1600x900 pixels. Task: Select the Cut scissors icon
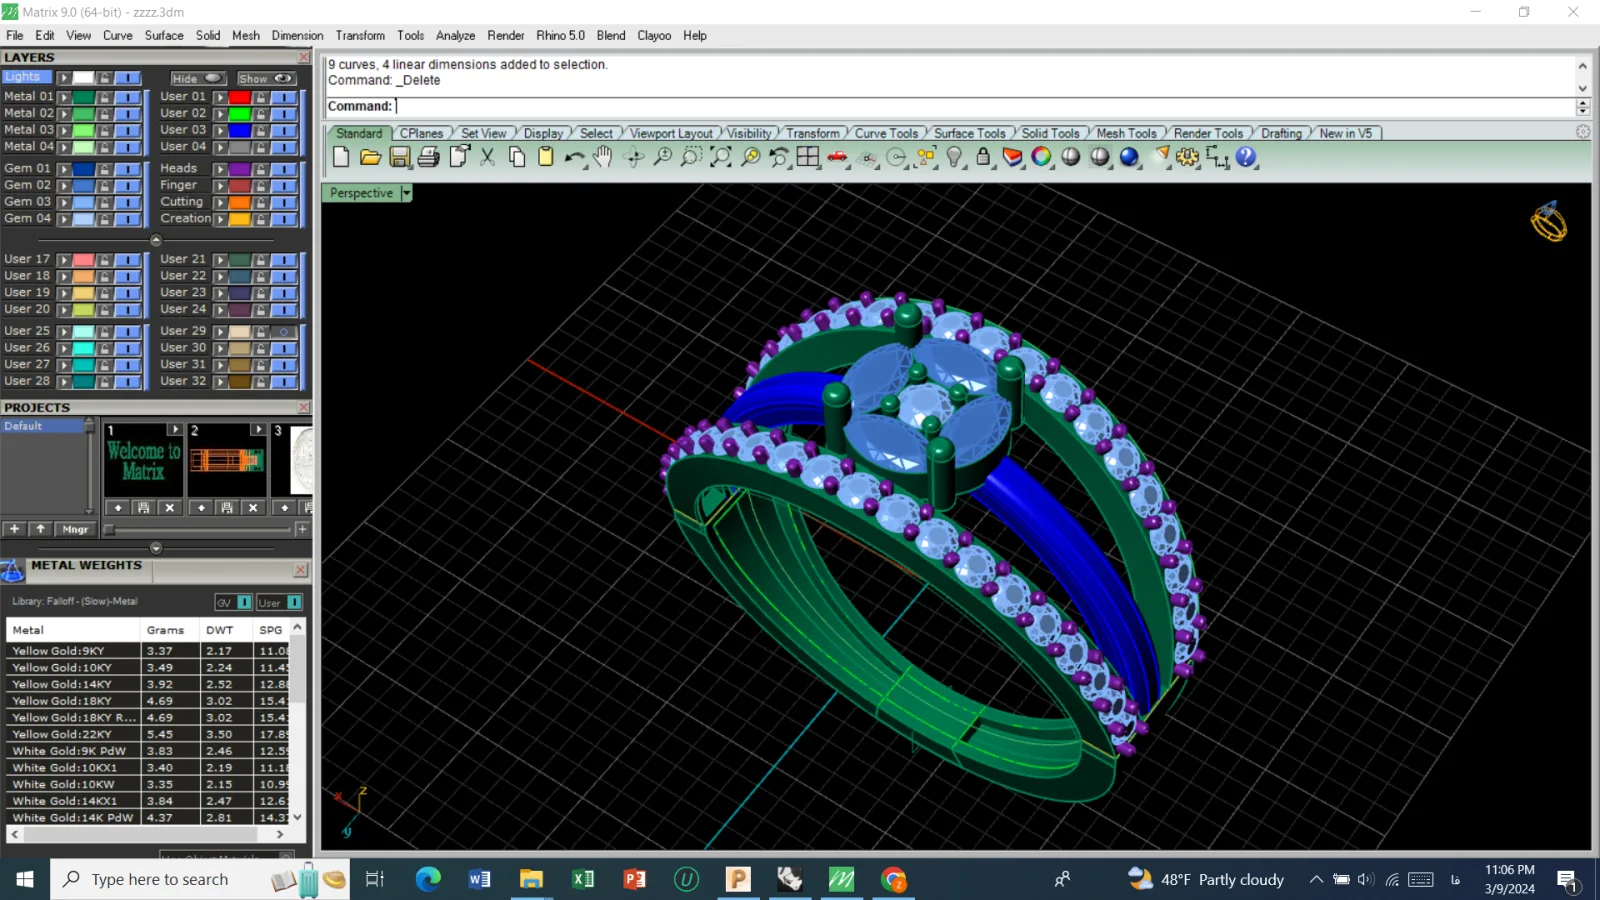(488, 157)
